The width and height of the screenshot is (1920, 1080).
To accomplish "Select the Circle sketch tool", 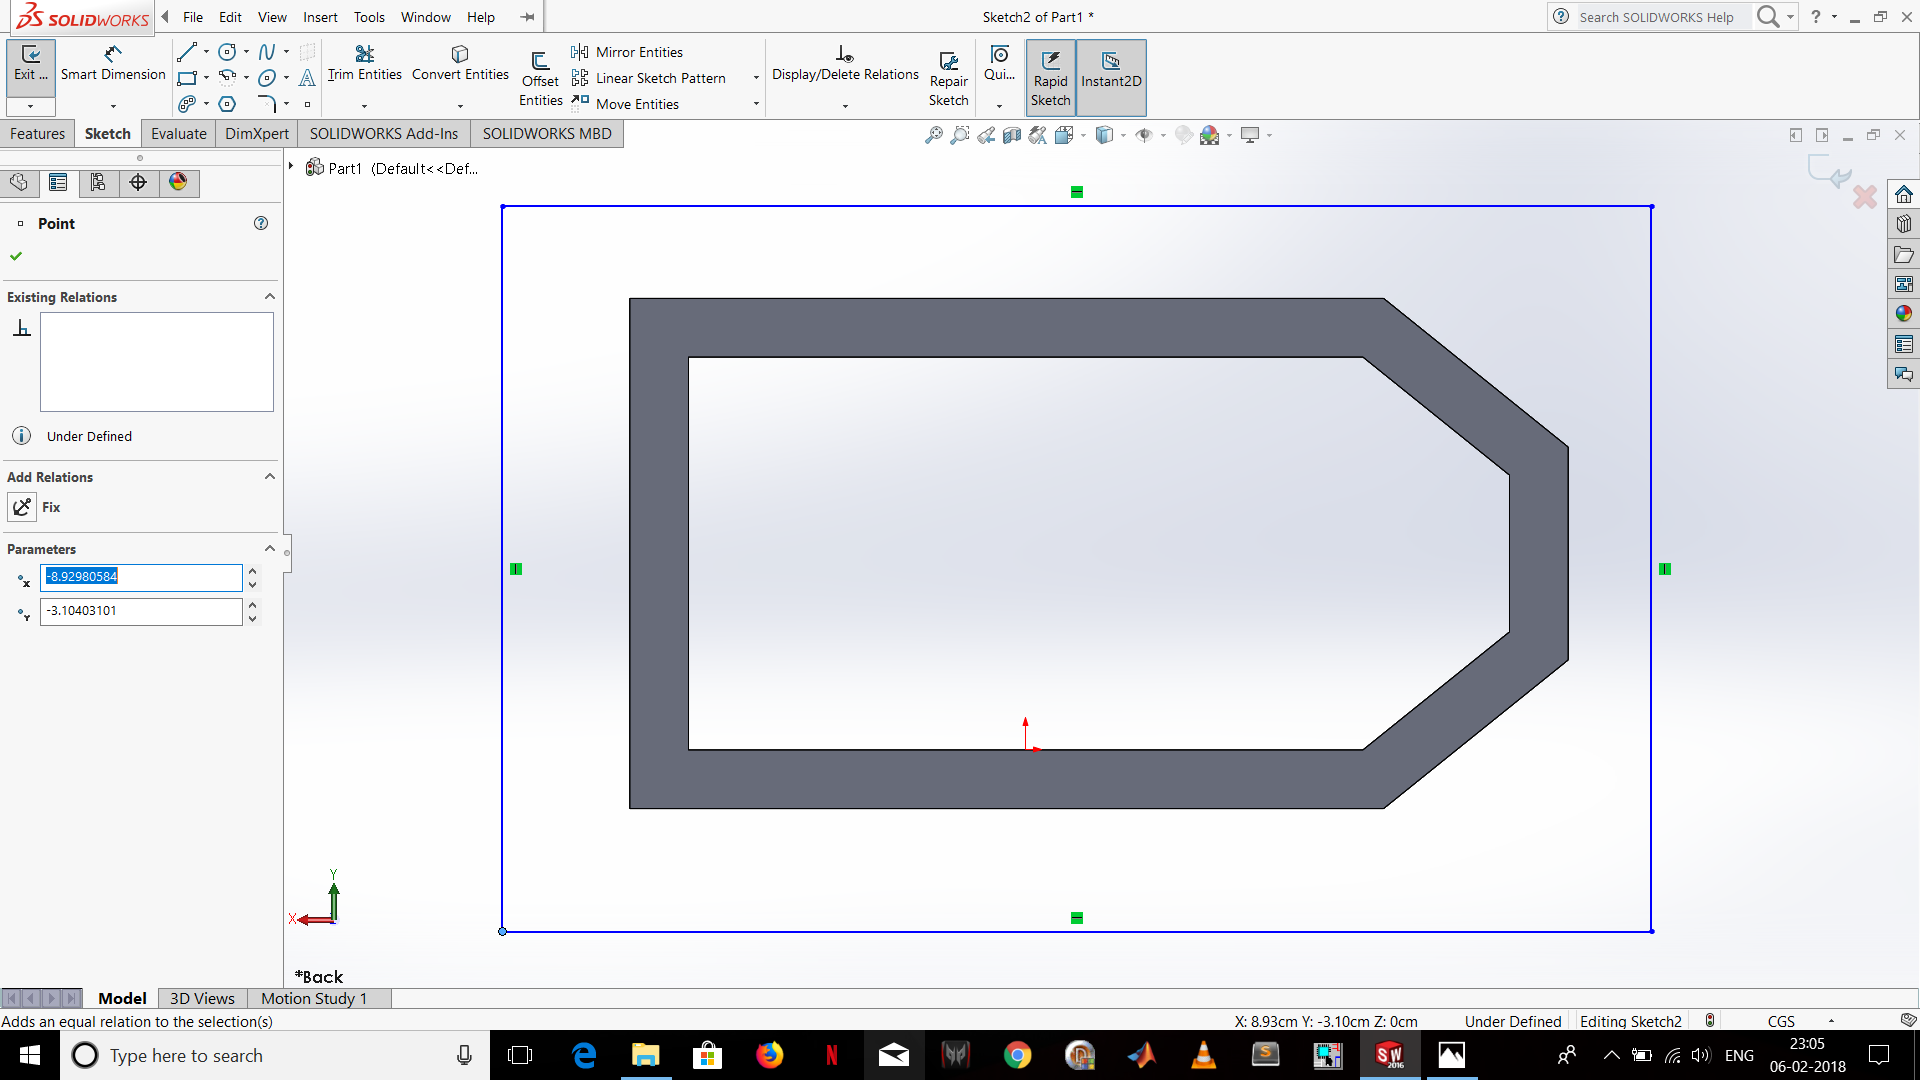I will tap(226, 52).
